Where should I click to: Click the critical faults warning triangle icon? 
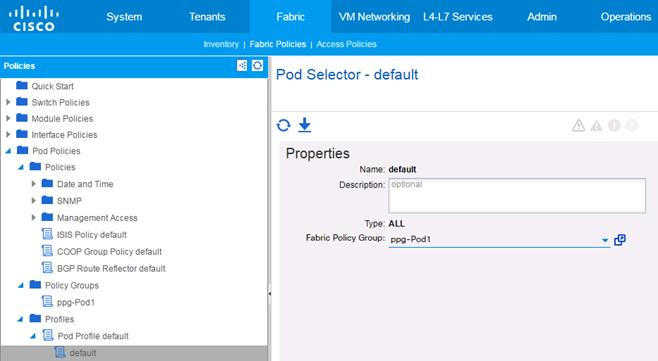[x=579, y=125]
